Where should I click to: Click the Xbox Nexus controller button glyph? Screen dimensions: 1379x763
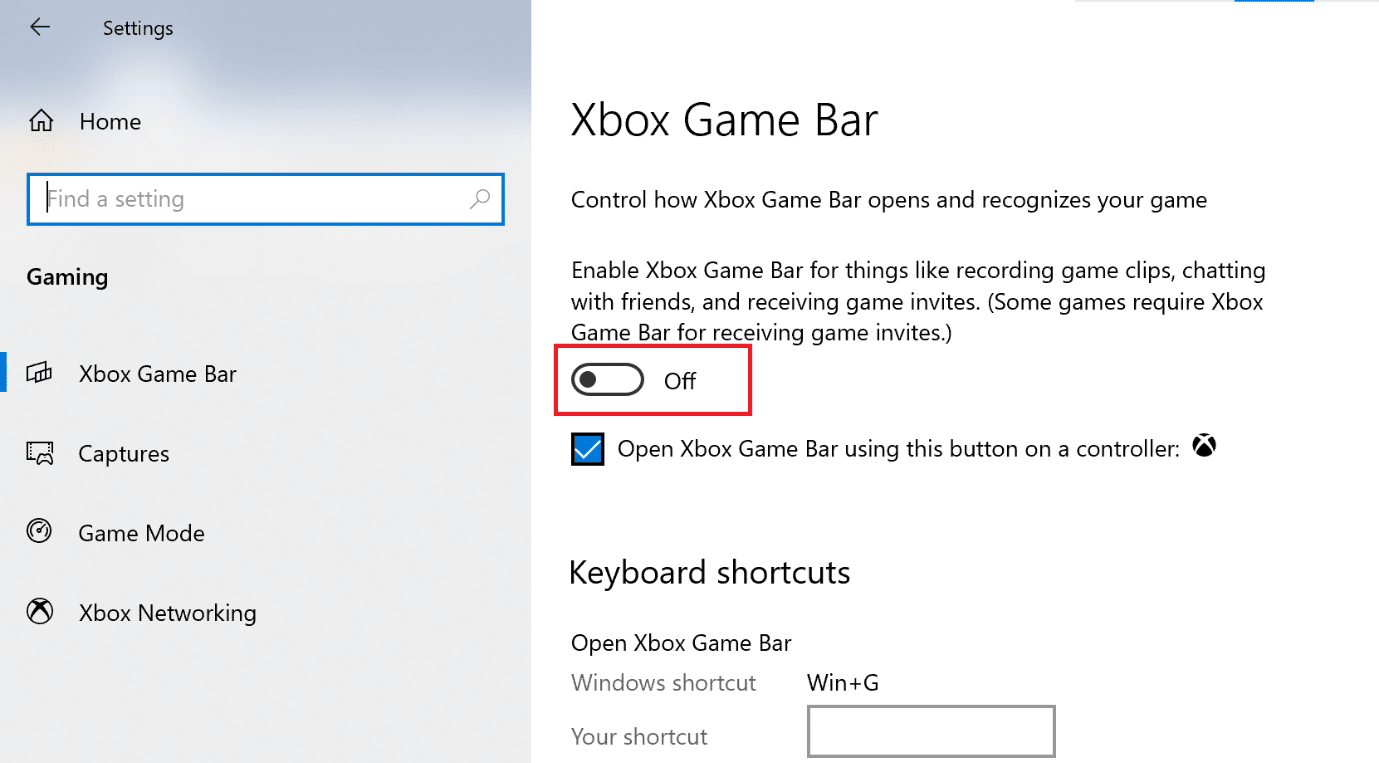coord(1204,447)
